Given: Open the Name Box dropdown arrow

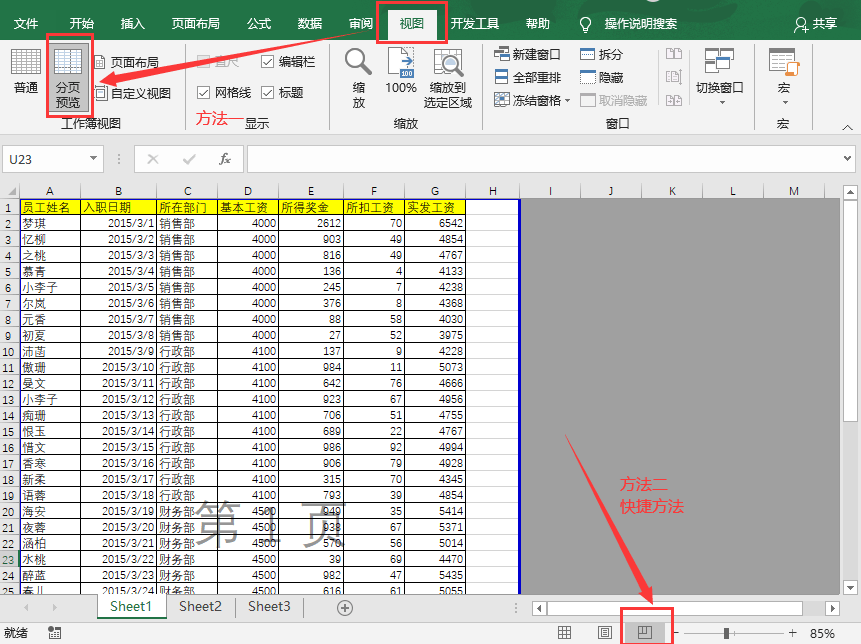Looking at the screenshot, I should [93, 159].
